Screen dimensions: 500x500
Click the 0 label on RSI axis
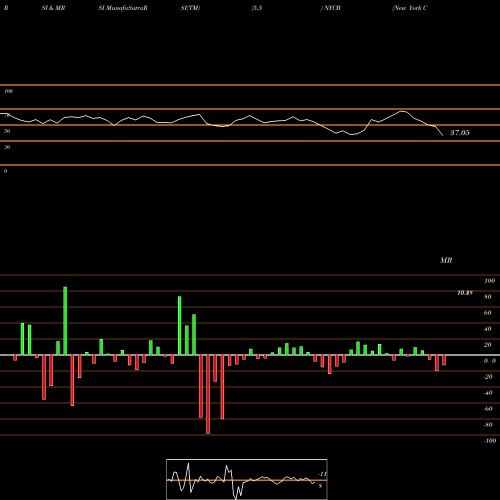coord(5,171)
